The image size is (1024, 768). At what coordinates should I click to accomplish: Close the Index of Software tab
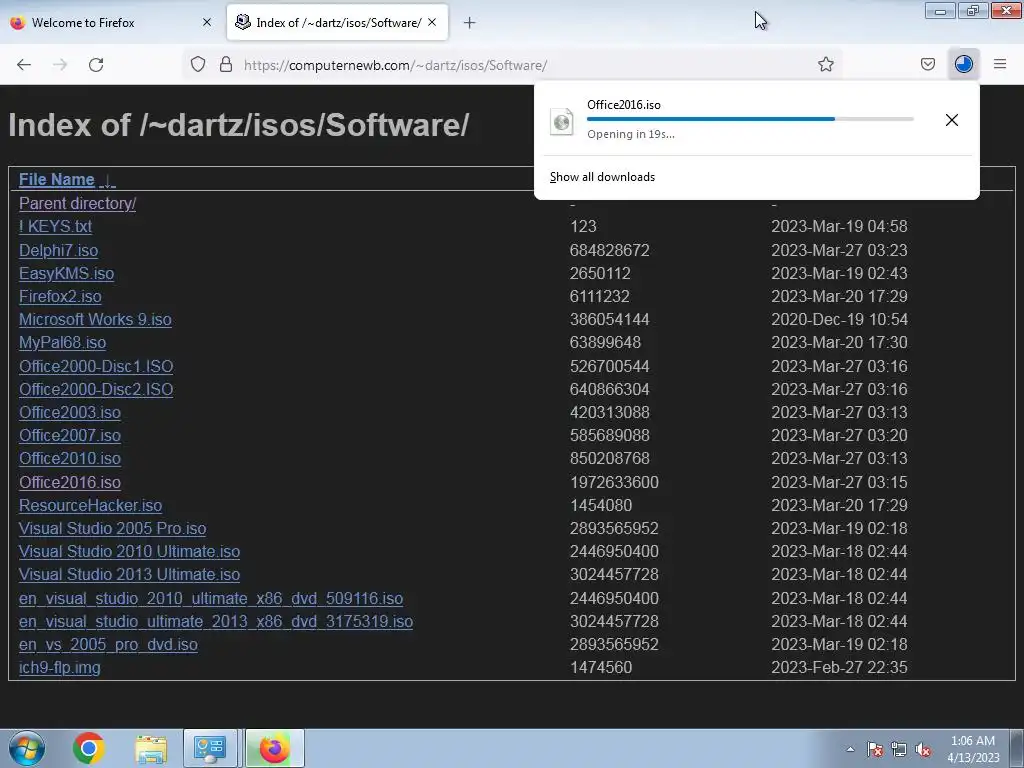click(432, 22)
